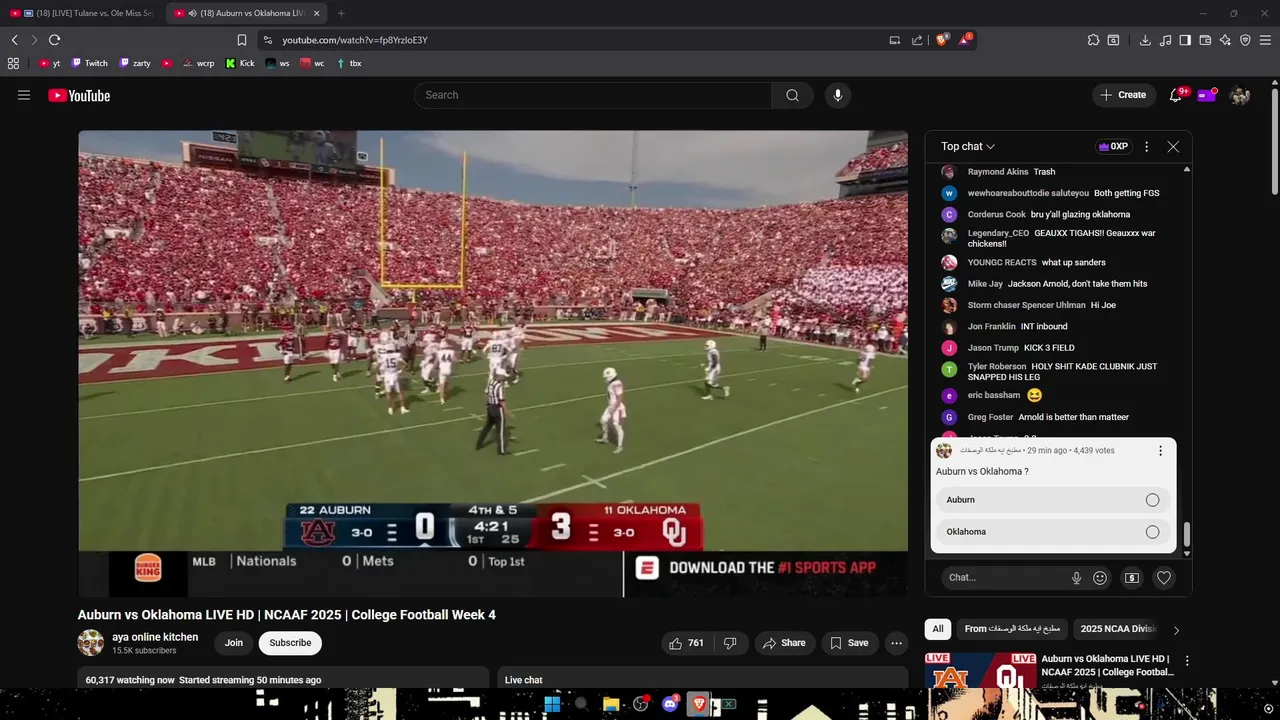Screen dimensions: 1280x720
Task: Open poll options three-dot menu
Action: tap(1160, 451)
